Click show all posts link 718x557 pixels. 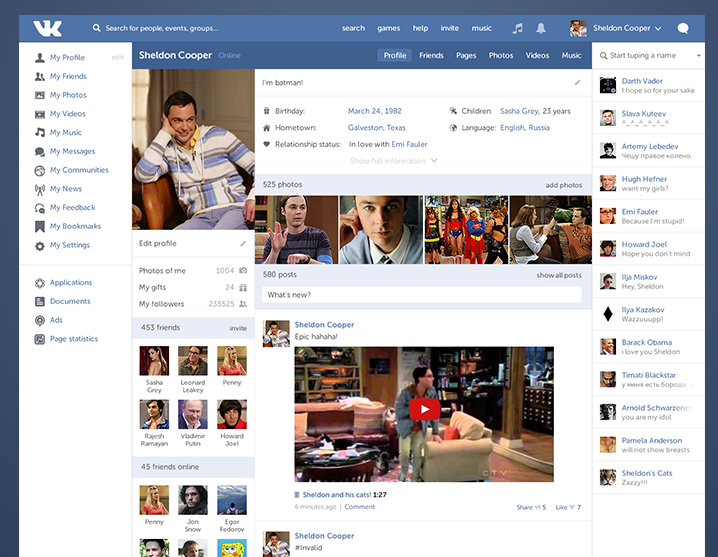(x=559, y=275)
